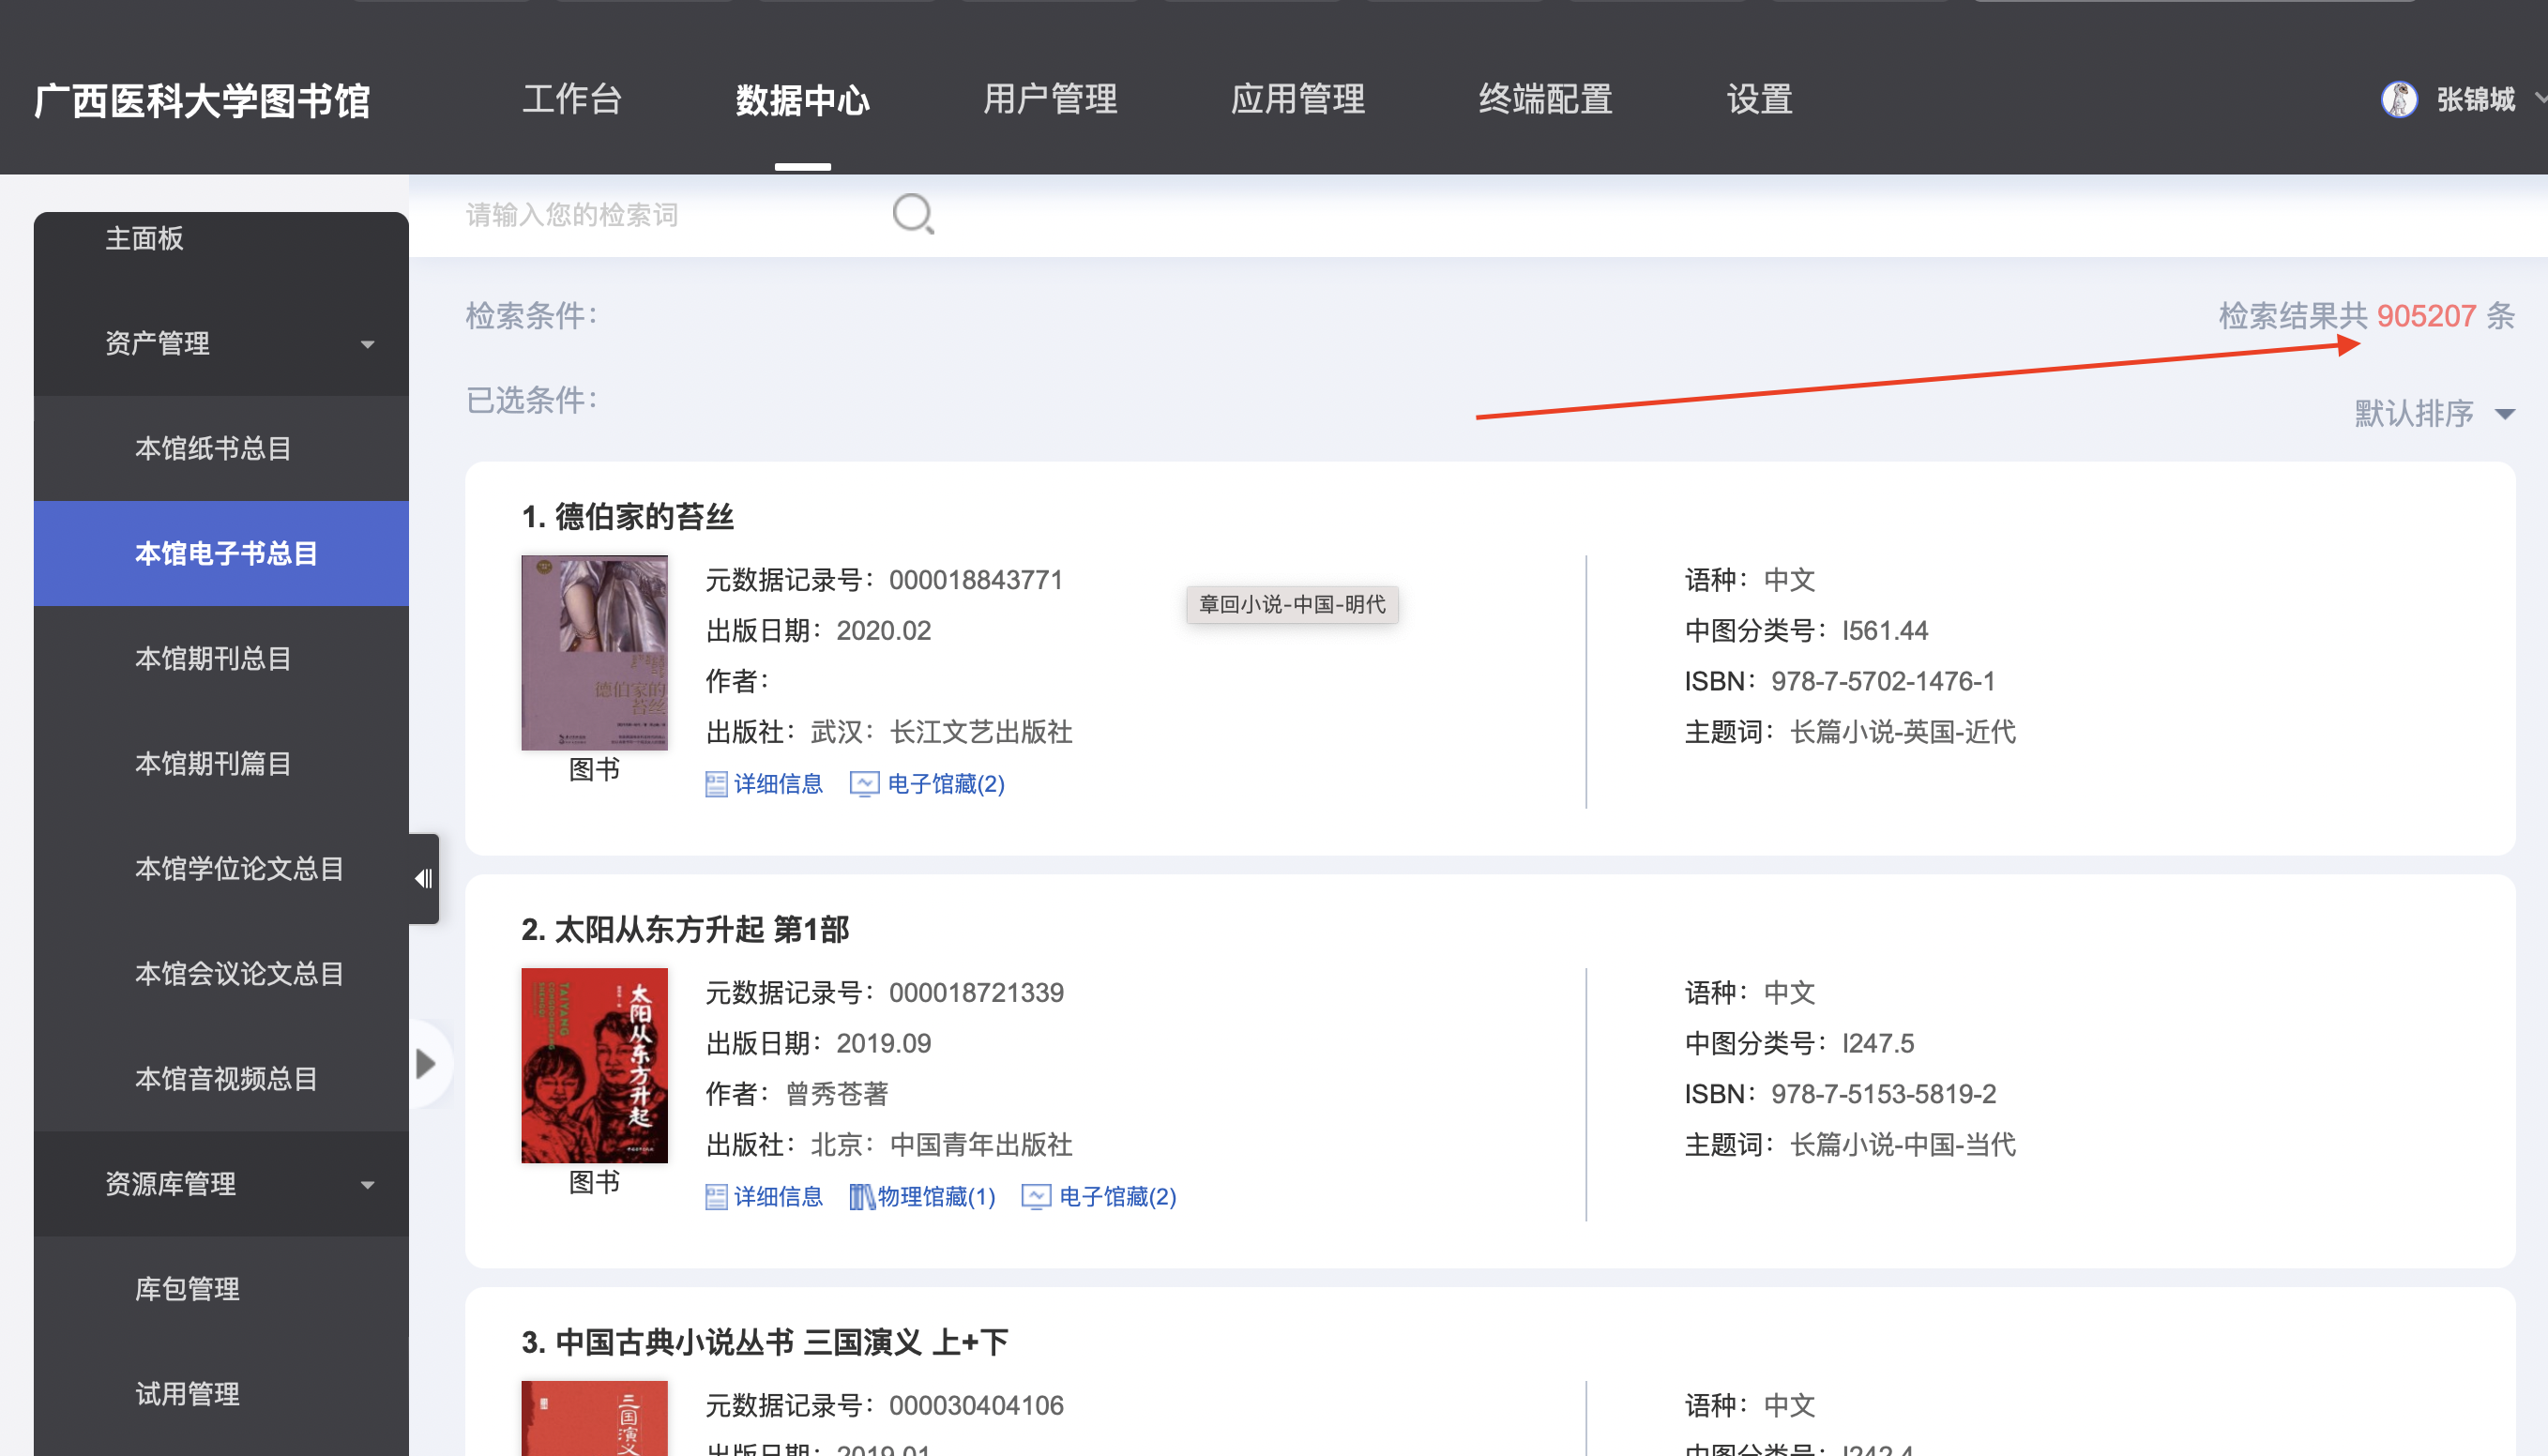Open the 终端配置 top menu
This screenshot has height=1456, width=2548.
[x=1545, y=99]
